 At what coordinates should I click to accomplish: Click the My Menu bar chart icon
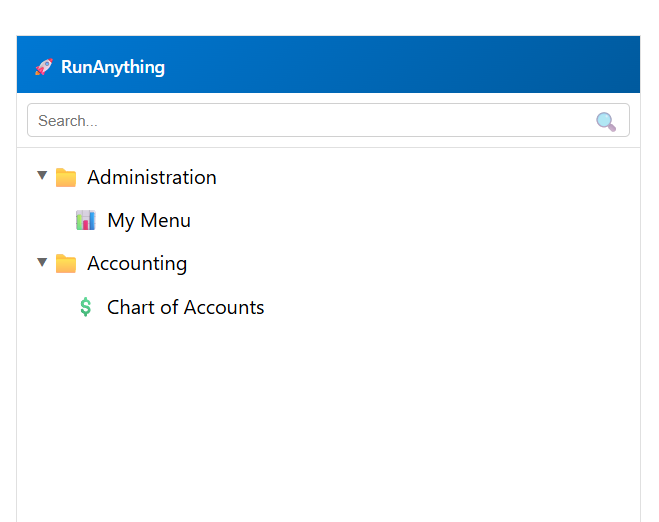[86, 221]
